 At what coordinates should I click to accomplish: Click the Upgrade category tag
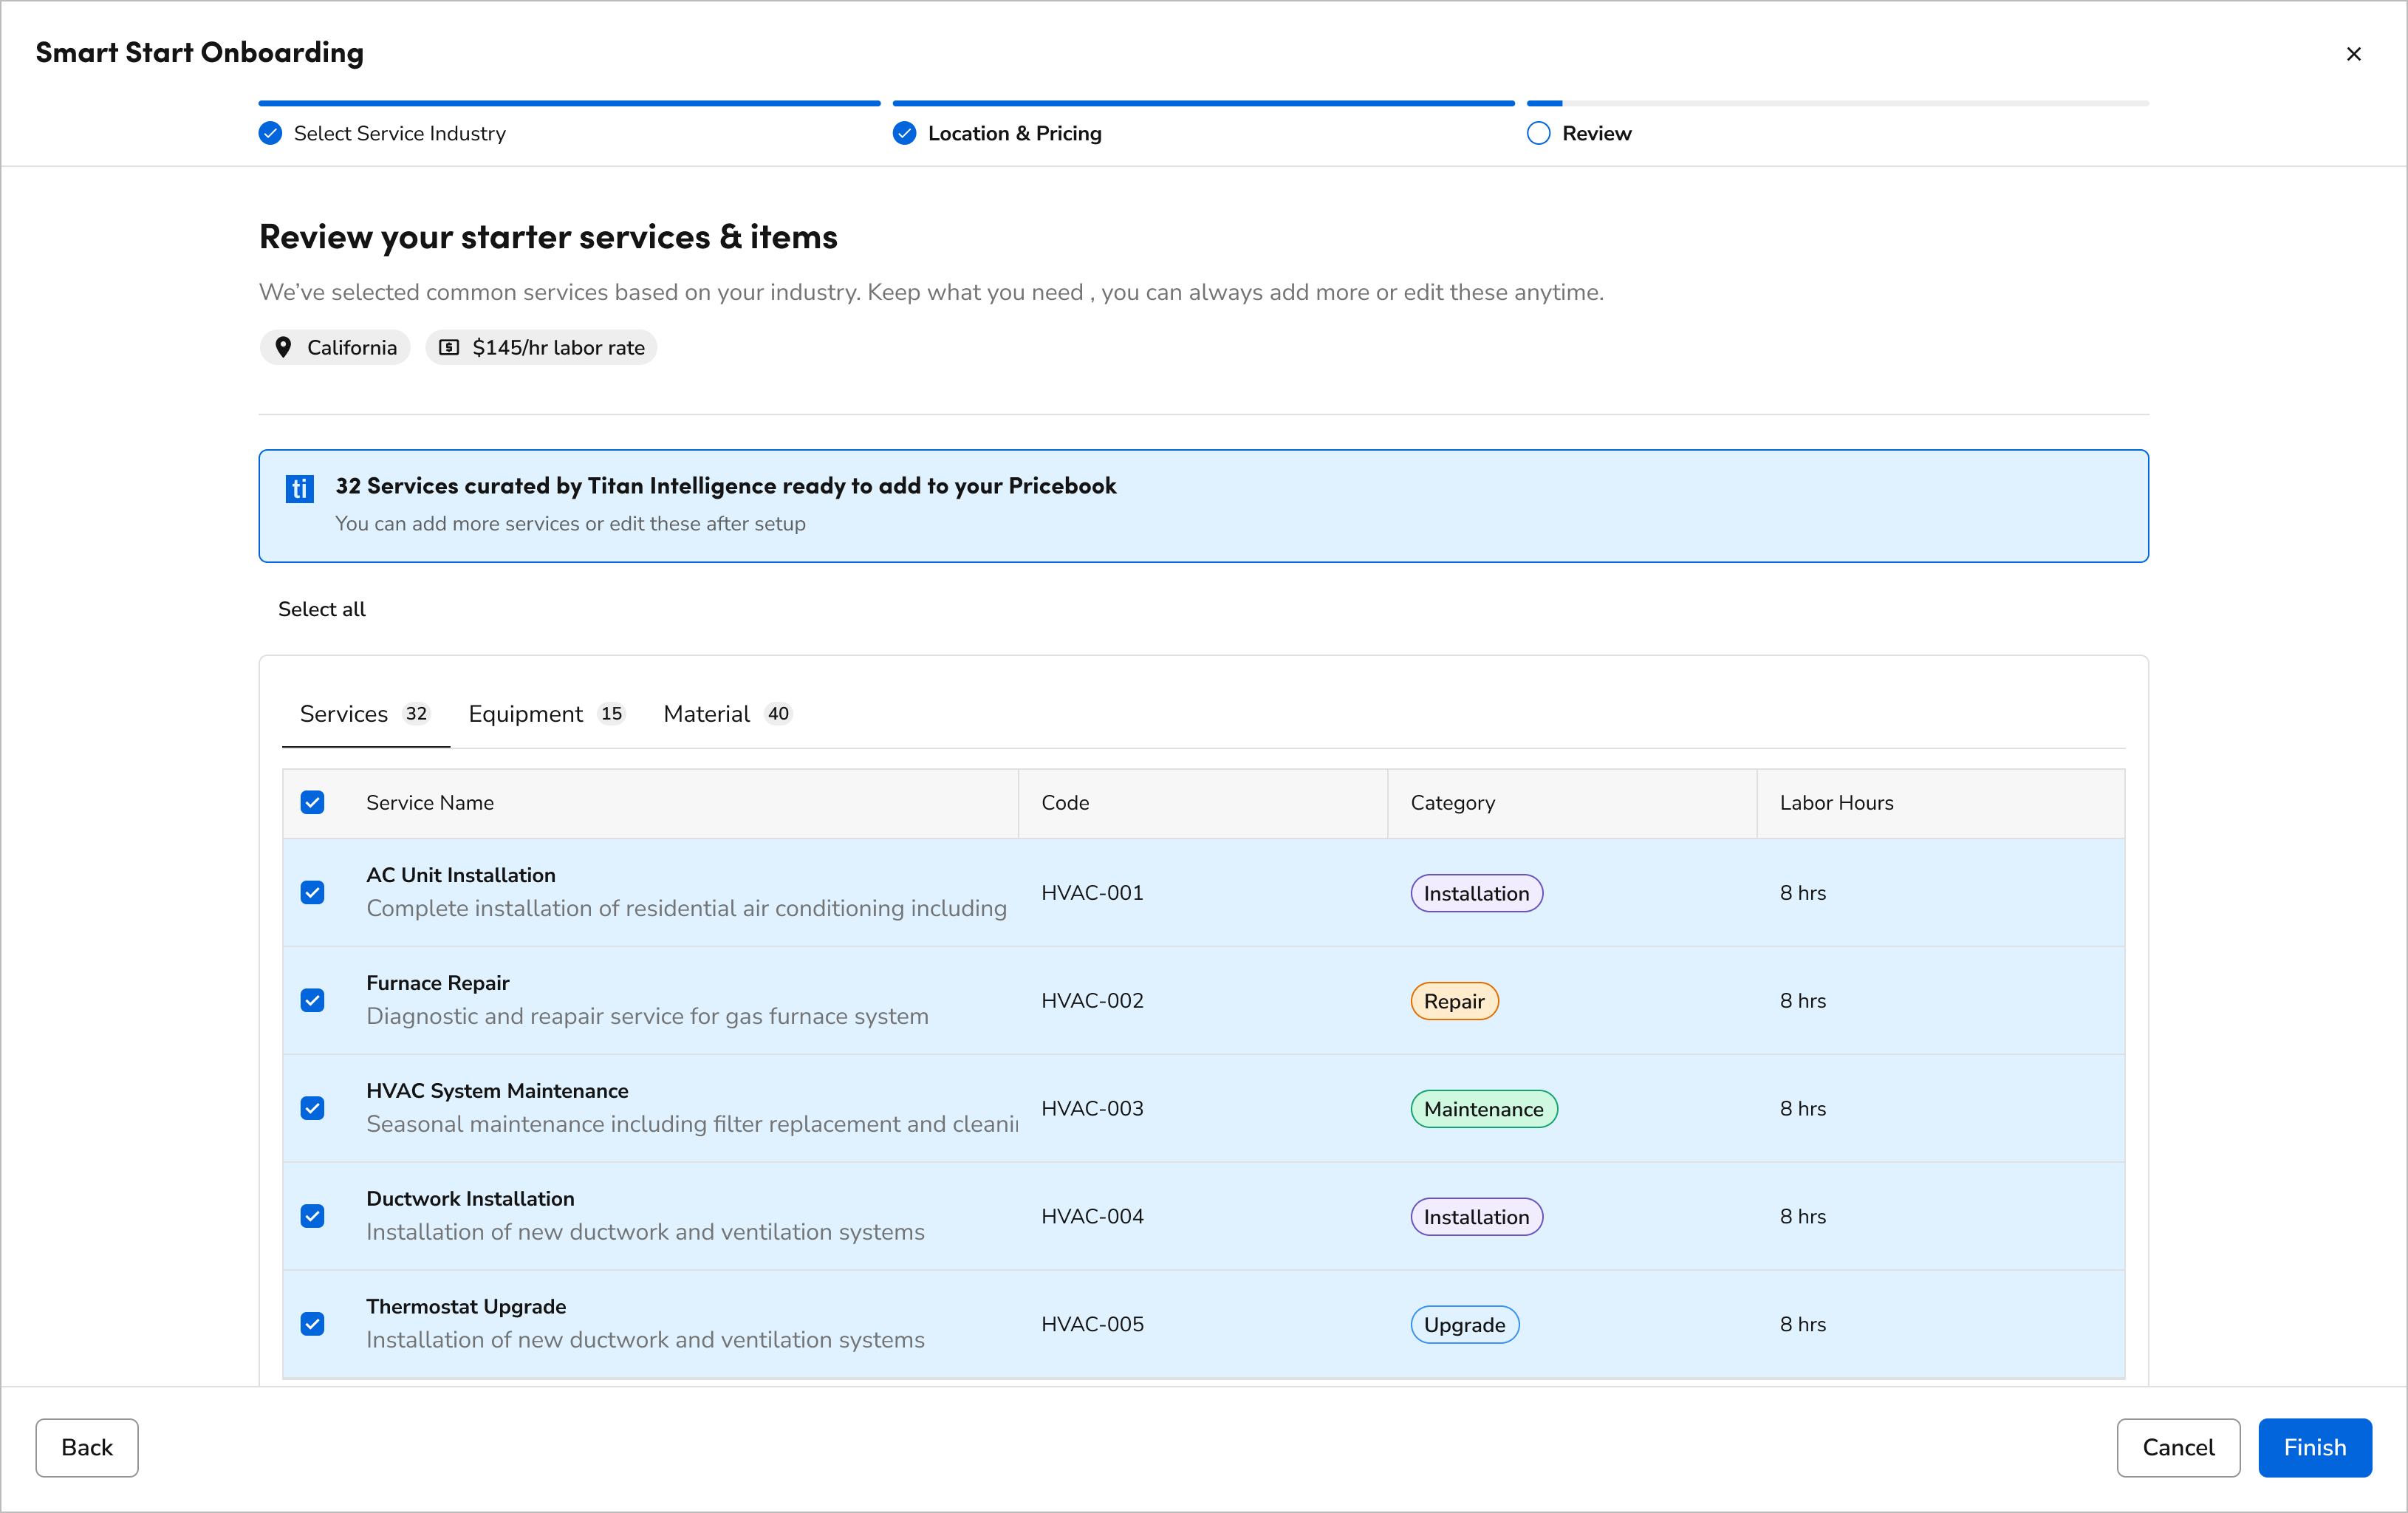(1464, 1325)
